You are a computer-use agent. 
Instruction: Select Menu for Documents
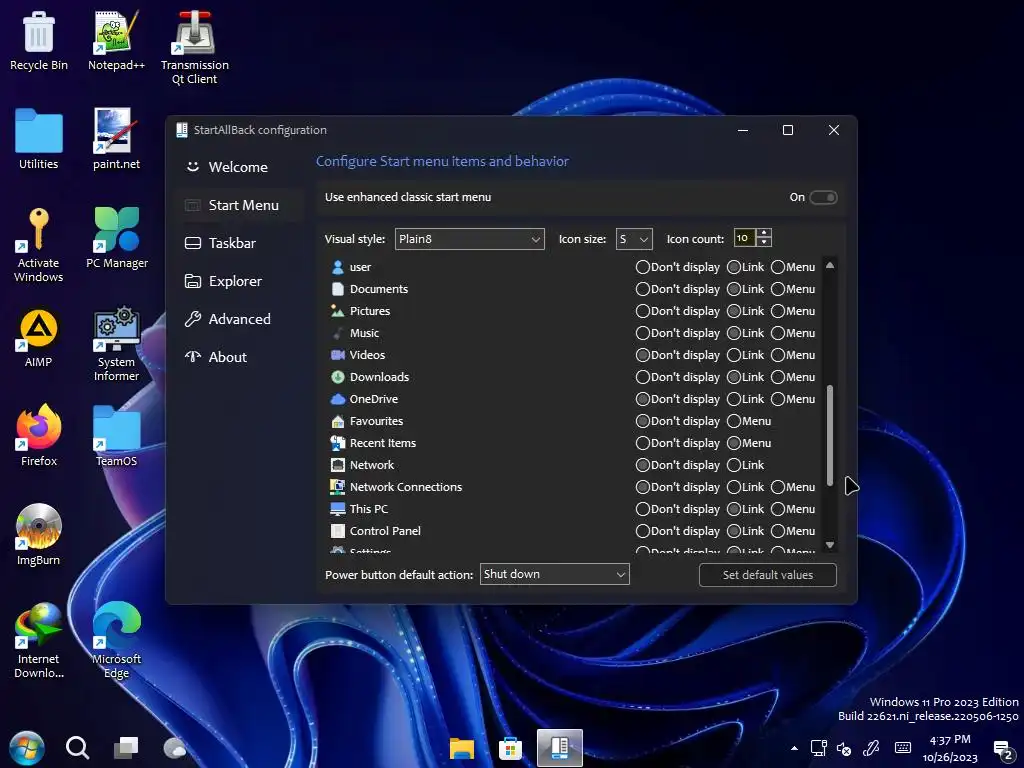pos(793,289)
